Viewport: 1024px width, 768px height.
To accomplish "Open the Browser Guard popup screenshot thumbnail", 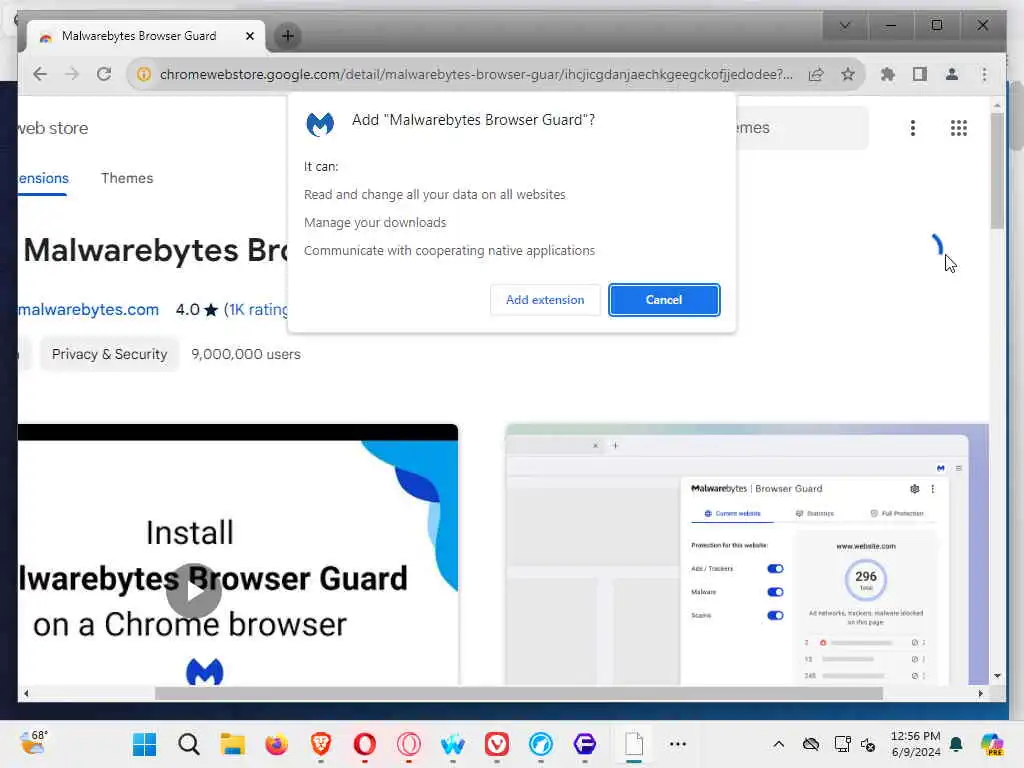I will click(747, 554).
